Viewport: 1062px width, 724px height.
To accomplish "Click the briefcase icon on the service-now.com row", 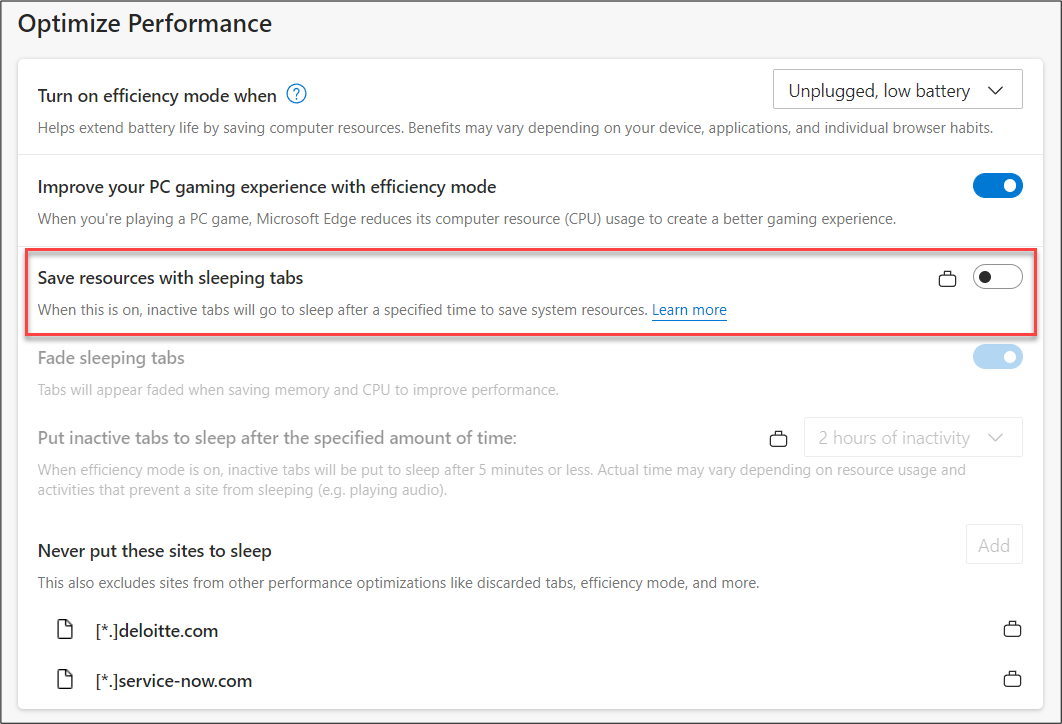I will click(x=1012, y=680).
